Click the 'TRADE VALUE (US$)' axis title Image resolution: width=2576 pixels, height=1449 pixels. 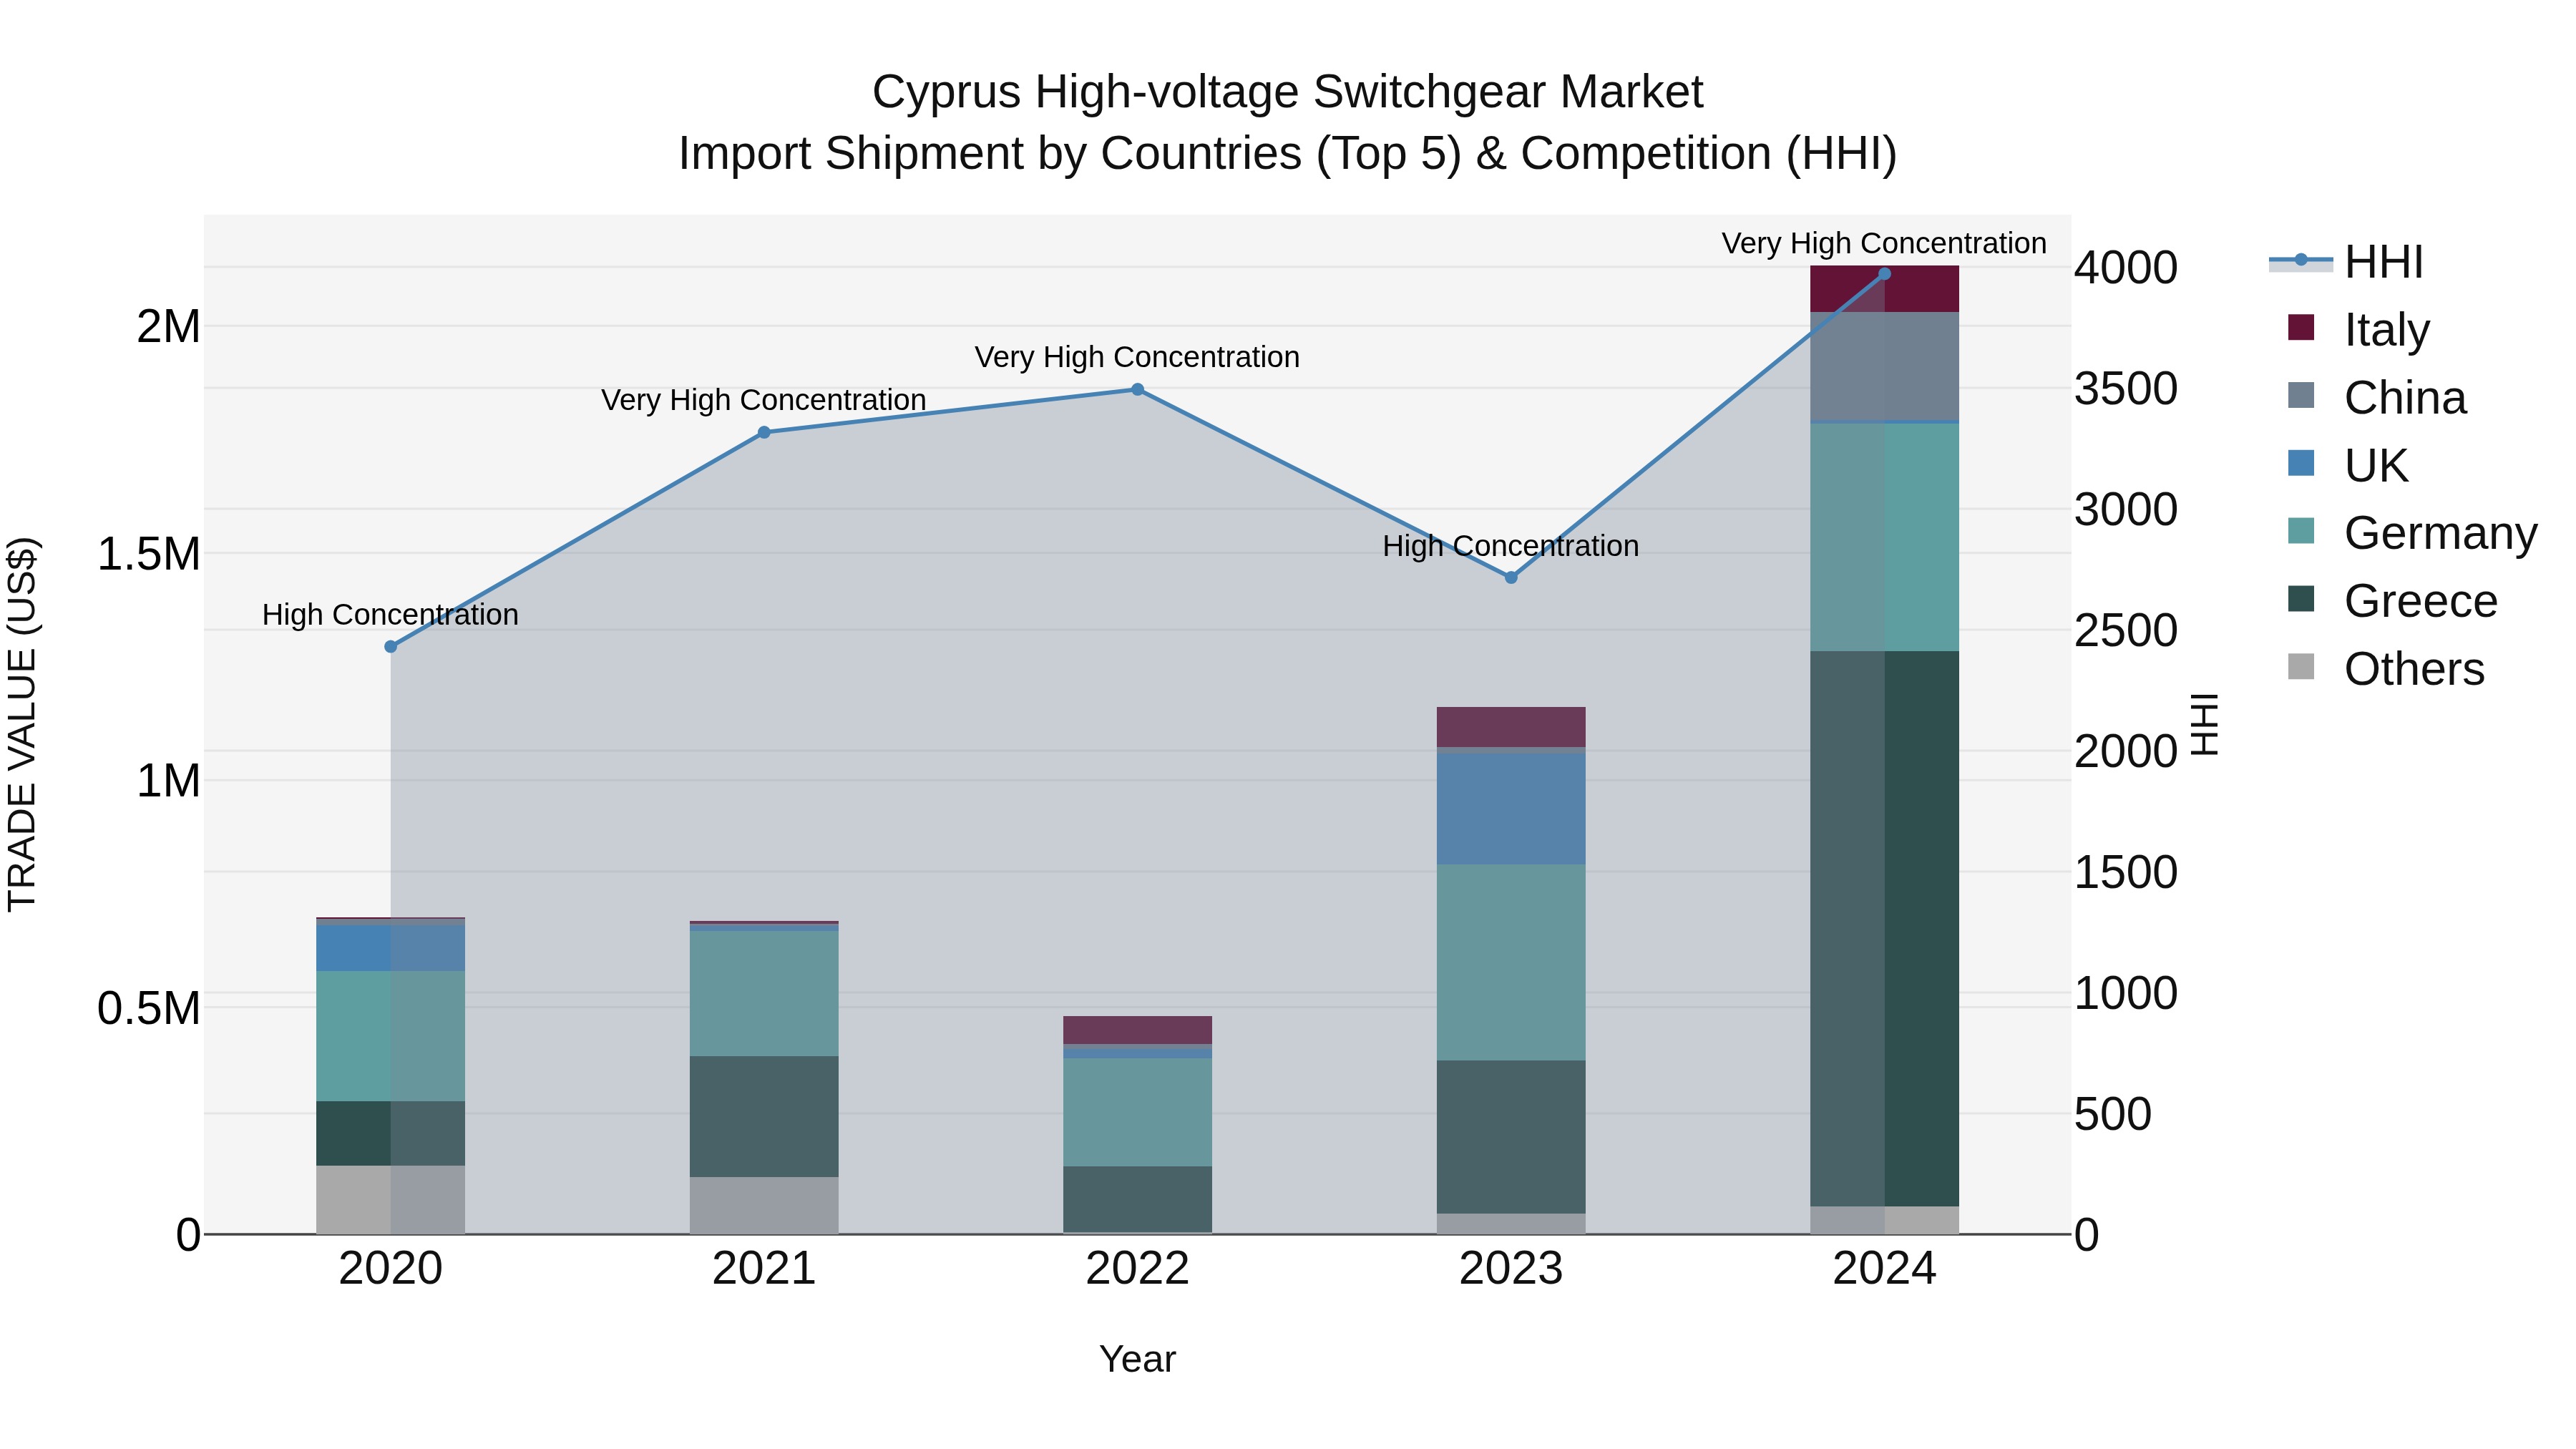coord(22,724)
